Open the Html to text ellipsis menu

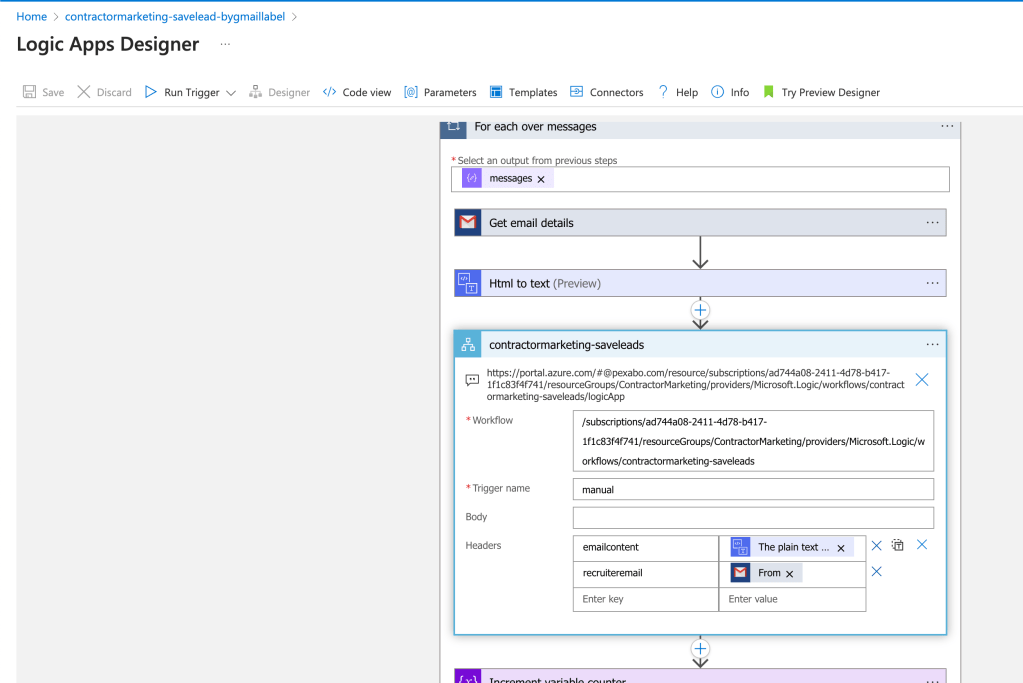(932, 283)
